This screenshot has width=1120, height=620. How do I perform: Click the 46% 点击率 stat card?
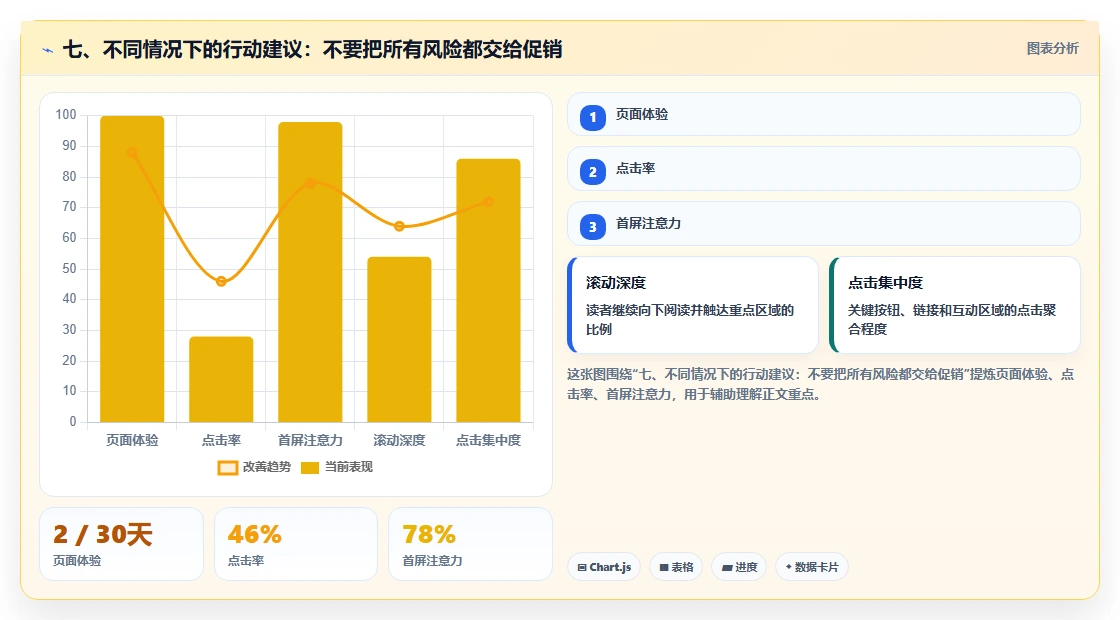[296, 544]
